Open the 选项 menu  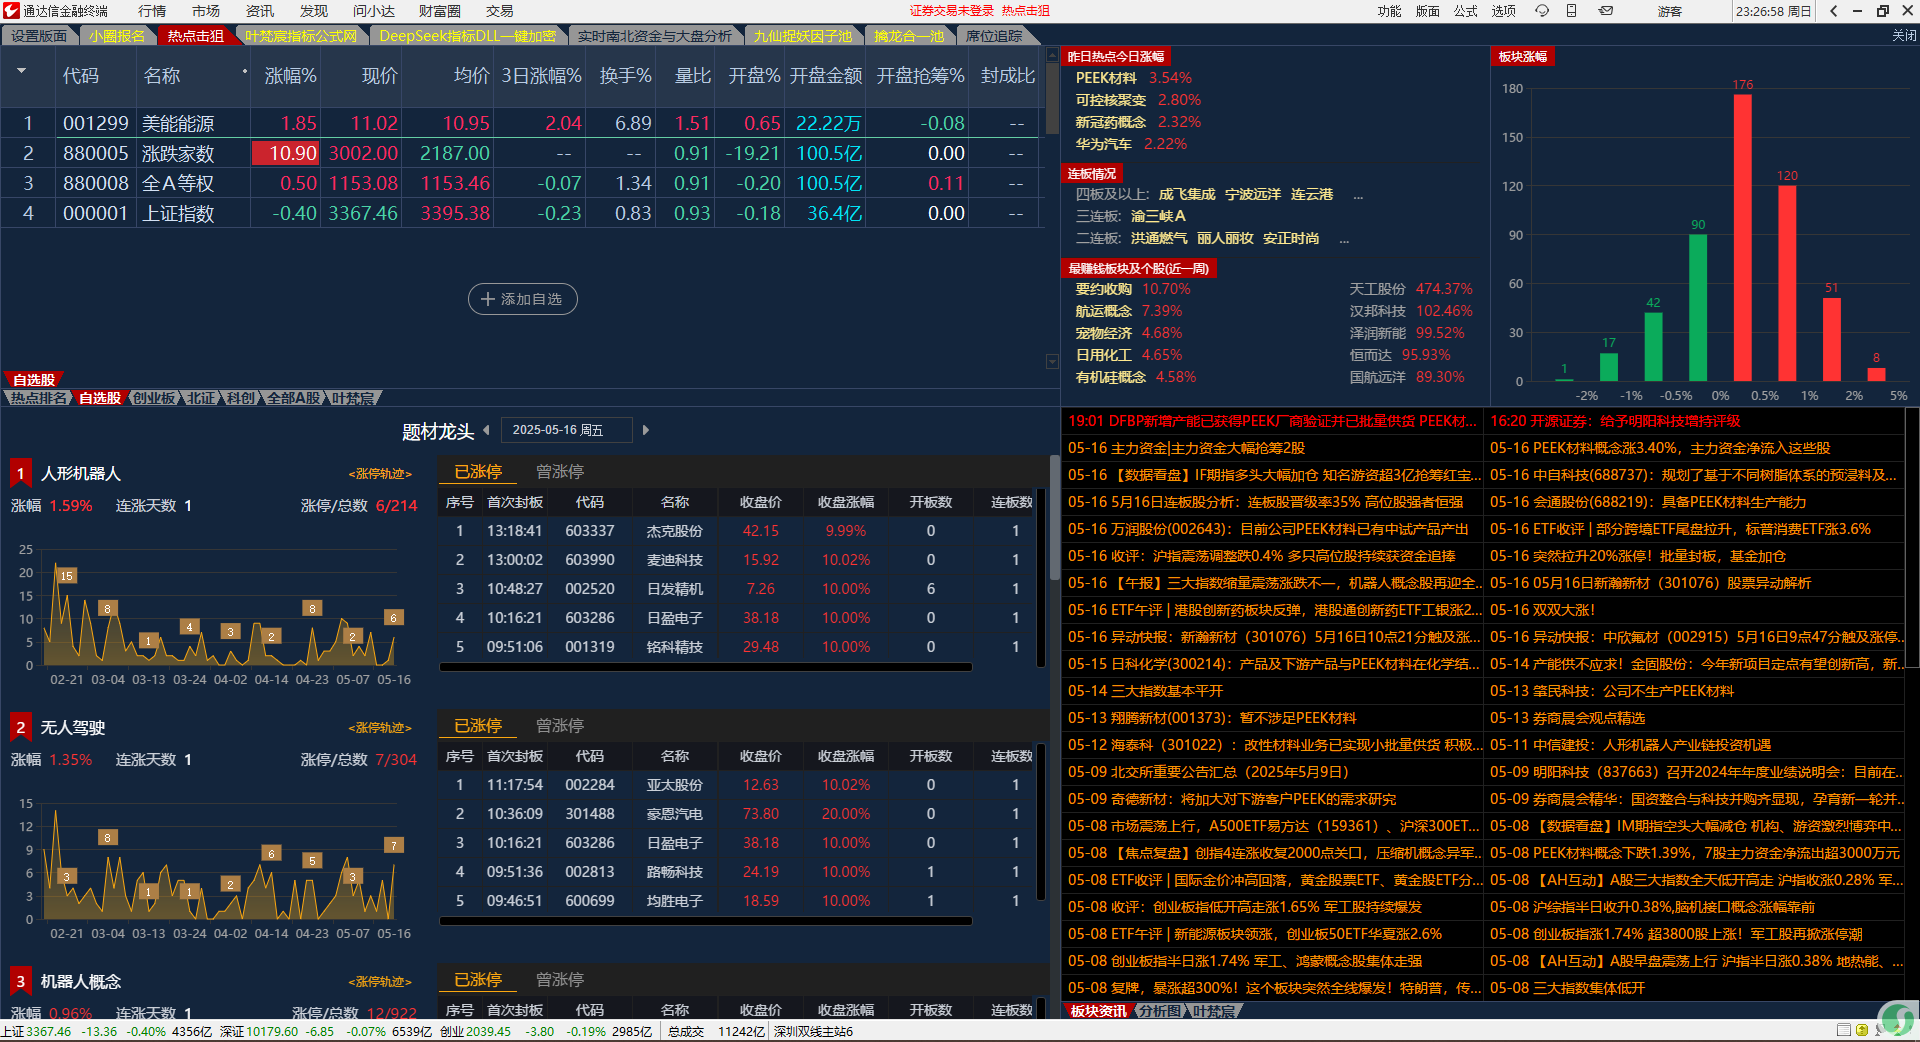pos(1504,11)
